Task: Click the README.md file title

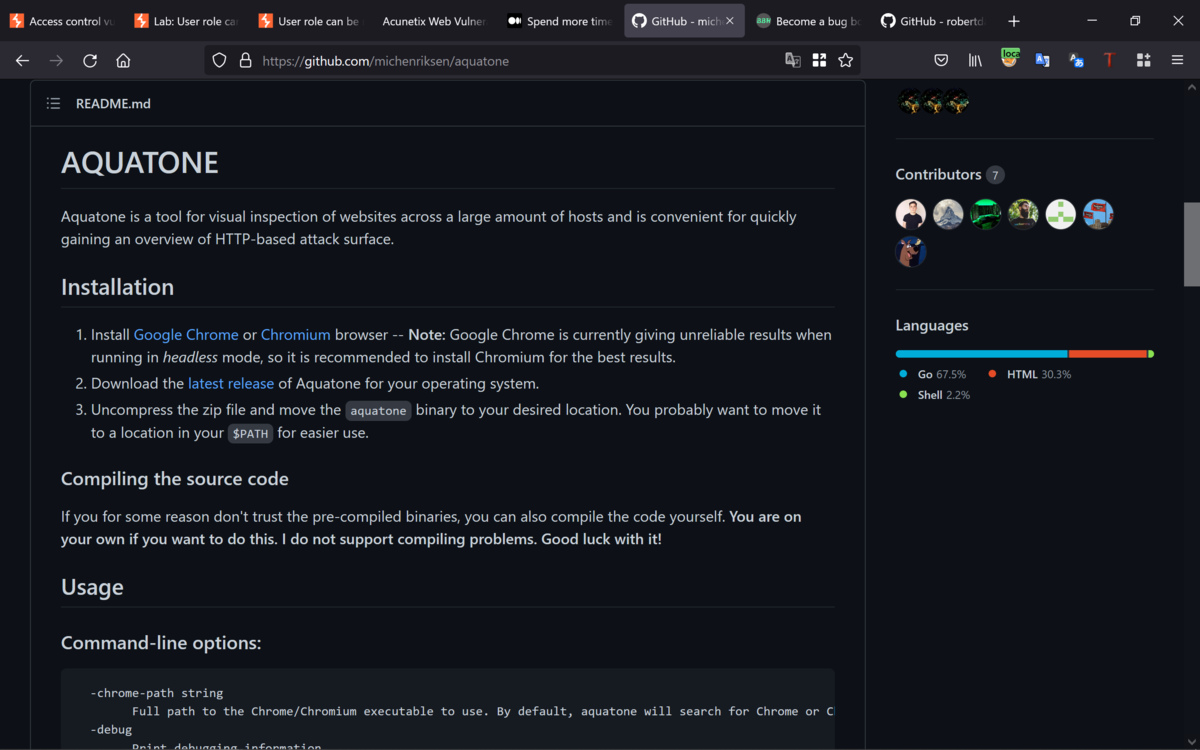Action: [x=113, y=103]
